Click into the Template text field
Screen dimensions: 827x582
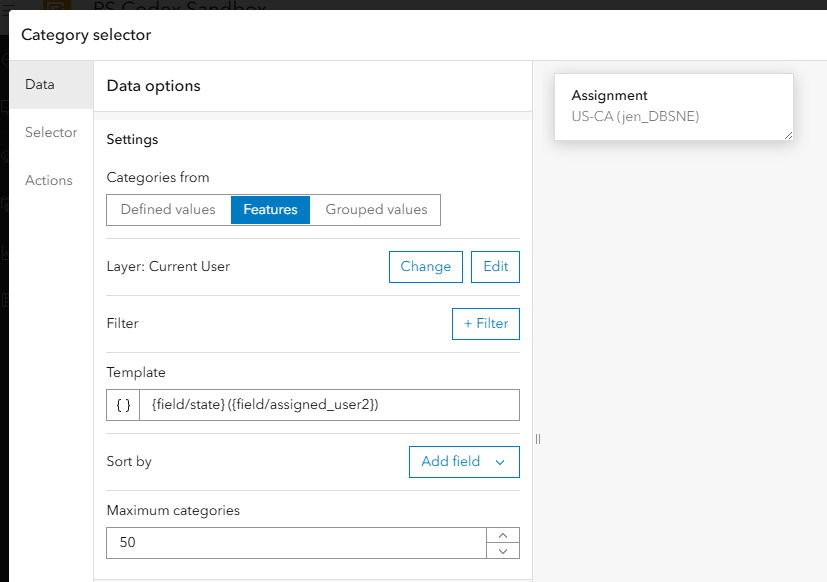(x=329, y=404)
